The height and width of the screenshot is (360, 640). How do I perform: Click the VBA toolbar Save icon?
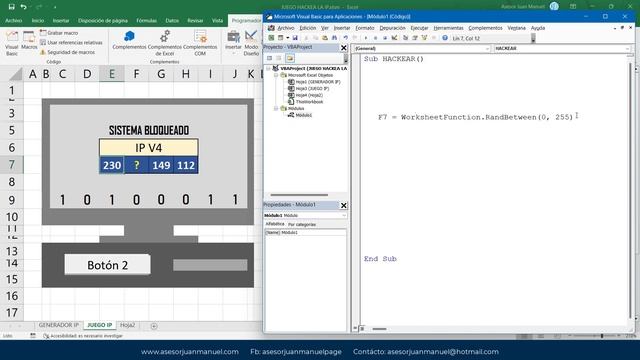click(295, 38)
